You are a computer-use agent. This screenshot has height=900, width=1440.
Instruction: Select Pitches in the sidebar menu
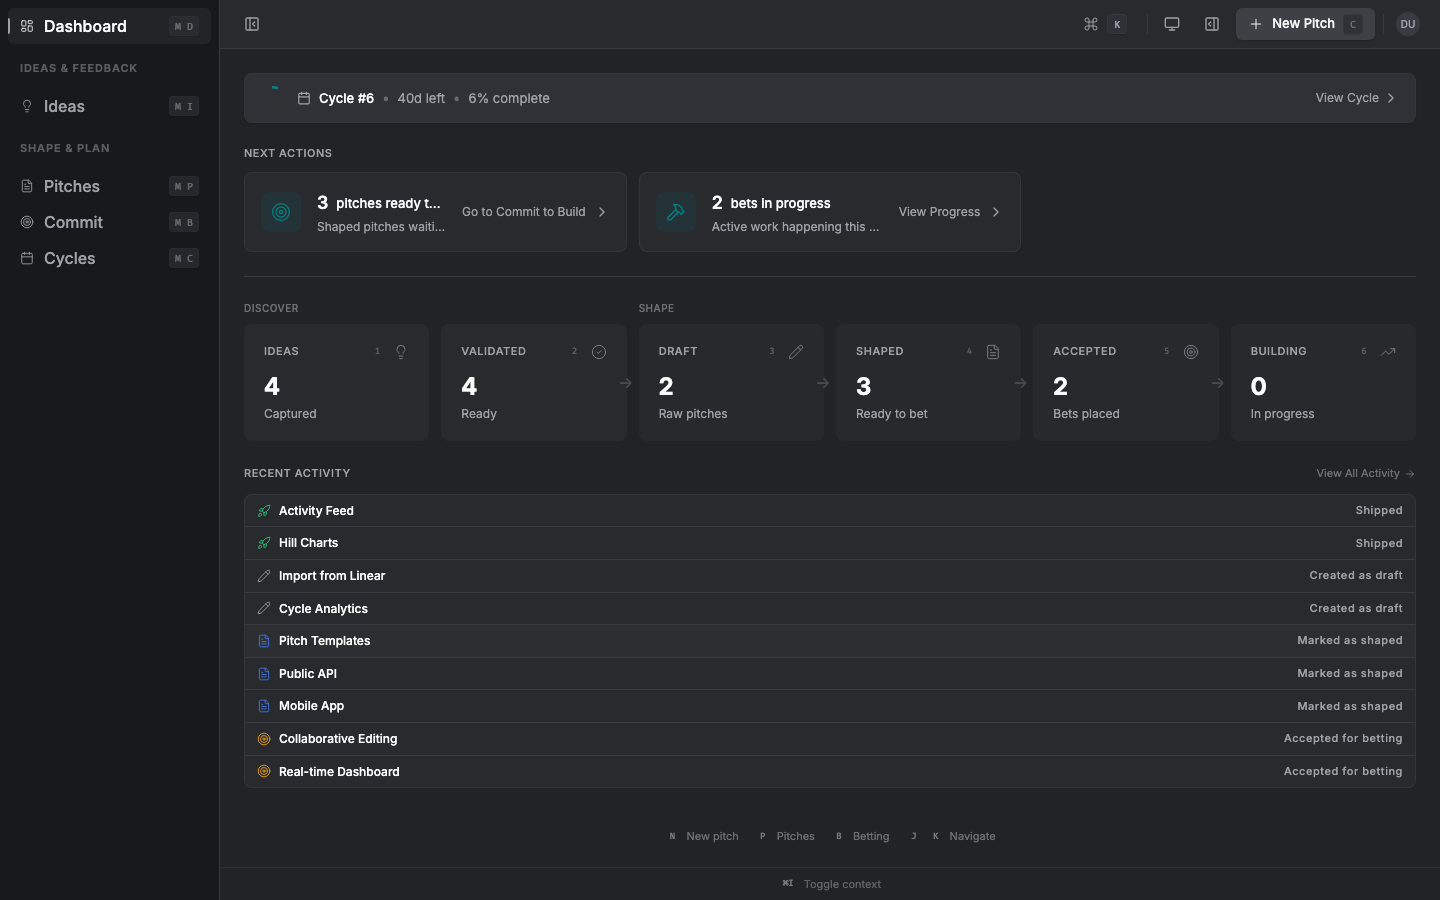70,186
